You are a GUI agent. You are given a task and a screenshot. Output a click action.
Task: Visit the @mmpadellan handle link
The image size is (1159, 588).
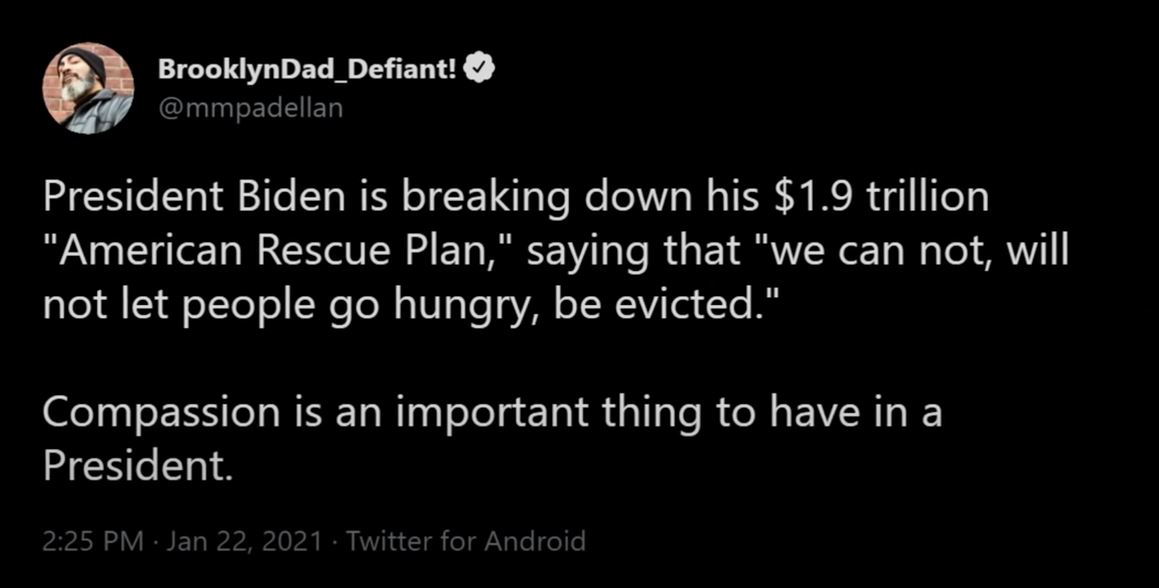[x=250, y=108]
